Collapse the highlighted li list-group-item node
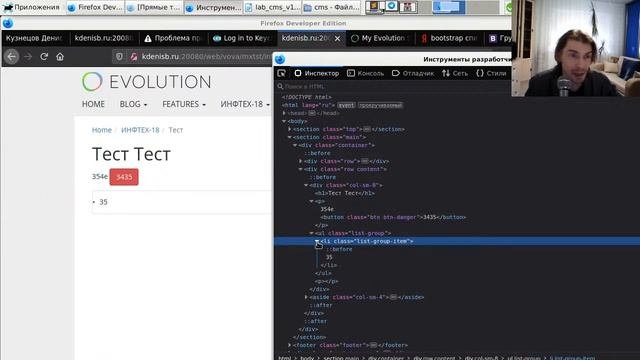This screenshot has height=360, width=640. [x=317, y=241]
